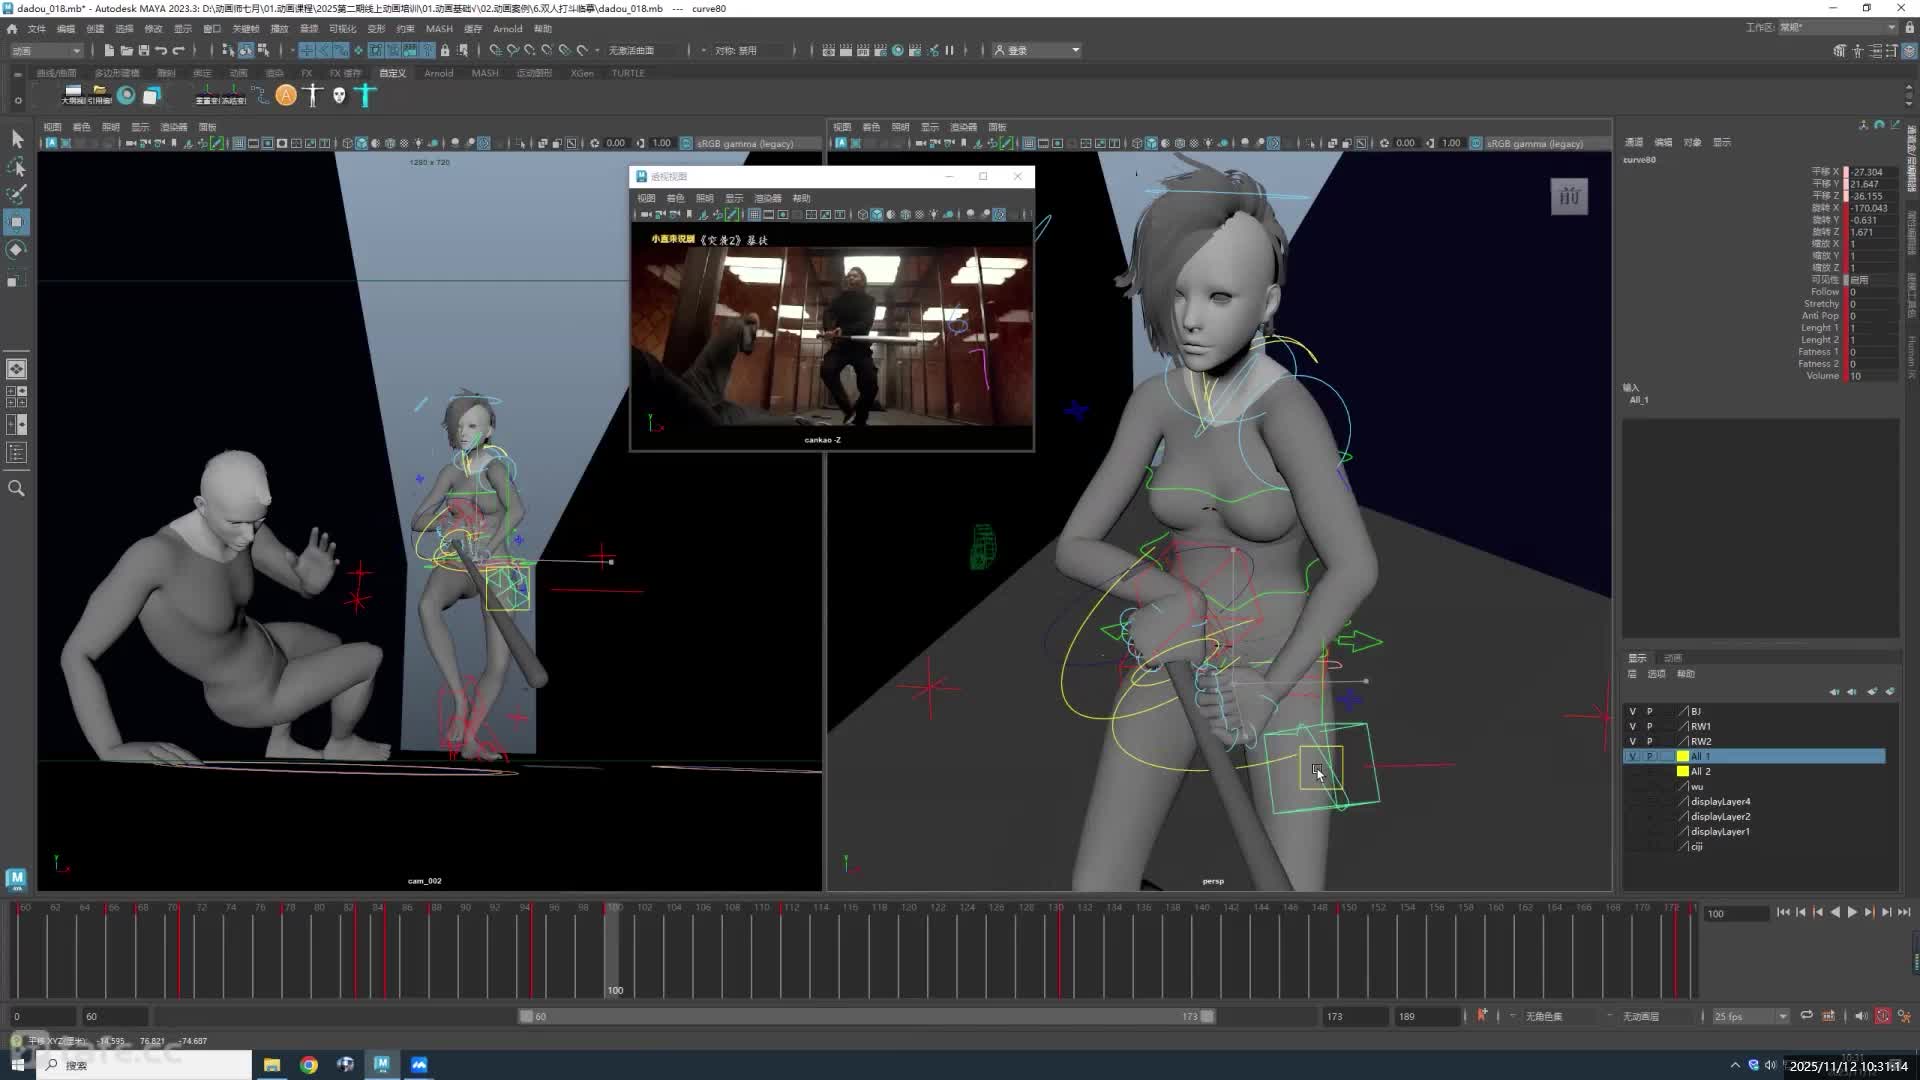1920x1080 pixels.
Task: Click play backwards button
Action: [1835, 912]
